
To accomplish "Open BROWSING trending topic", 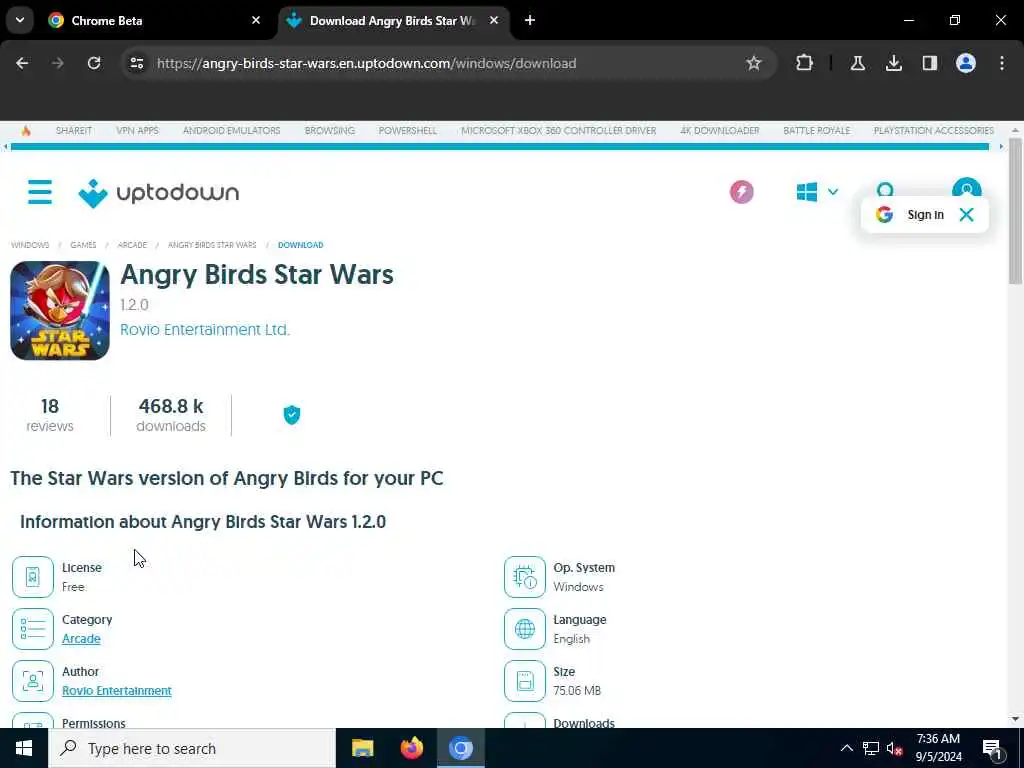I will (x=330, y=131).
